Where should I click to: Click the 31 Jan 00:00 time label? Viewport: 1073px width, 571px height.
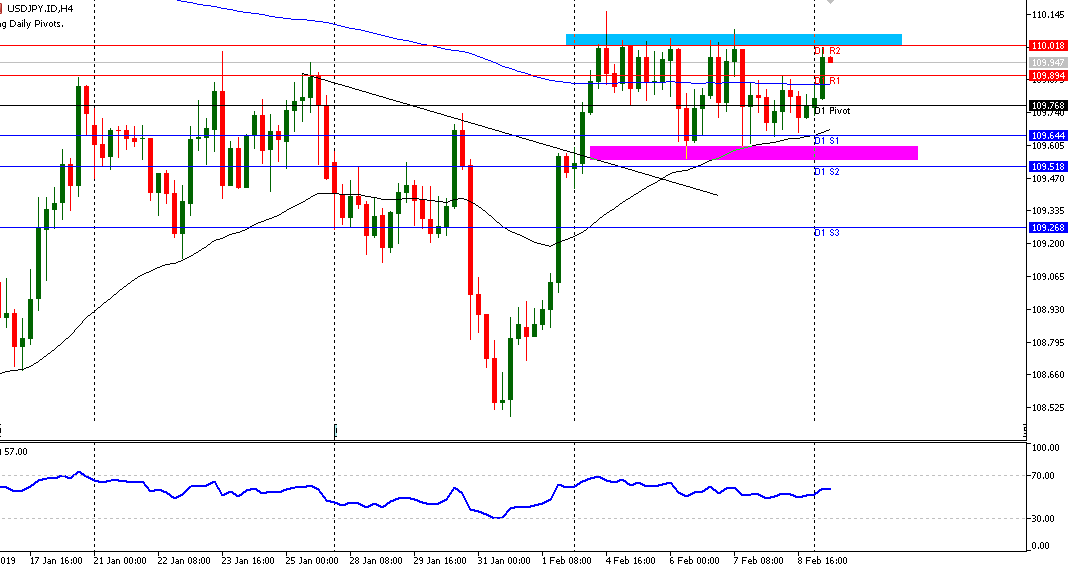(x=504, y=561)
